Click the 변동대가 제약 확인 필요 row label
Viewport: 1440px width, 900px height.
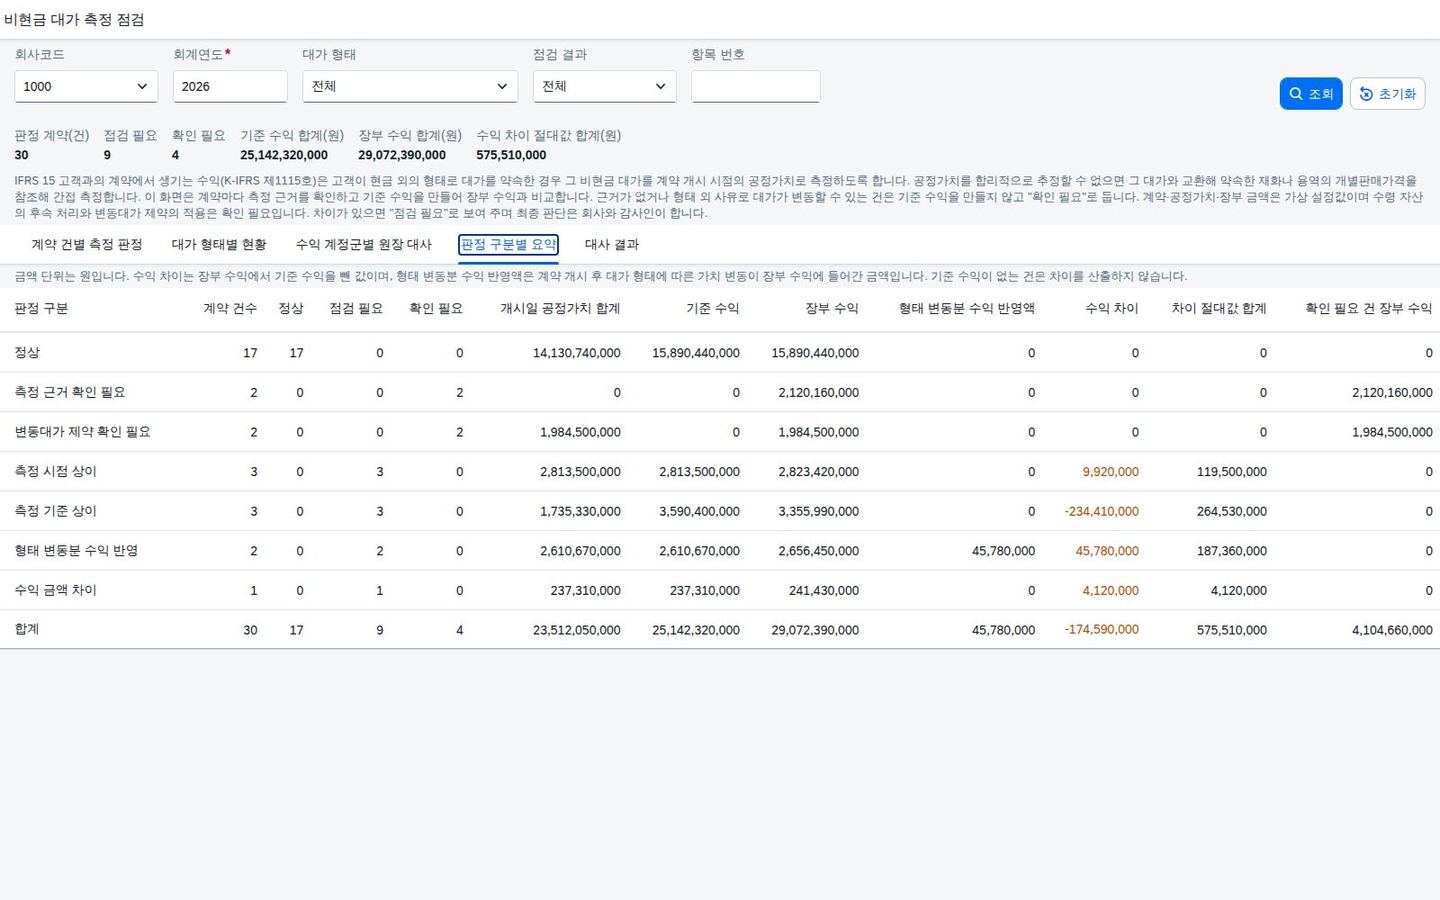click(82, 432)
